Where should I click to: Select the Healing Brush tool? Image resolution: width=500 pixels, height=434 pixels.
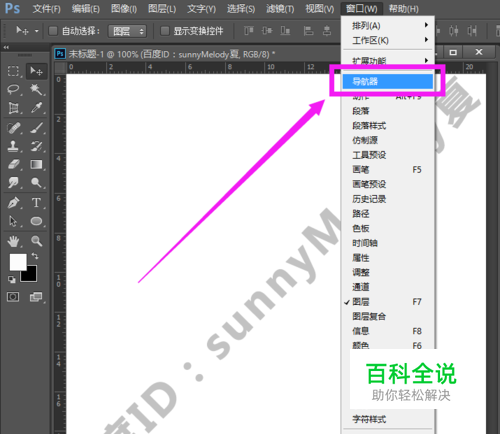(x=13, y=128)
